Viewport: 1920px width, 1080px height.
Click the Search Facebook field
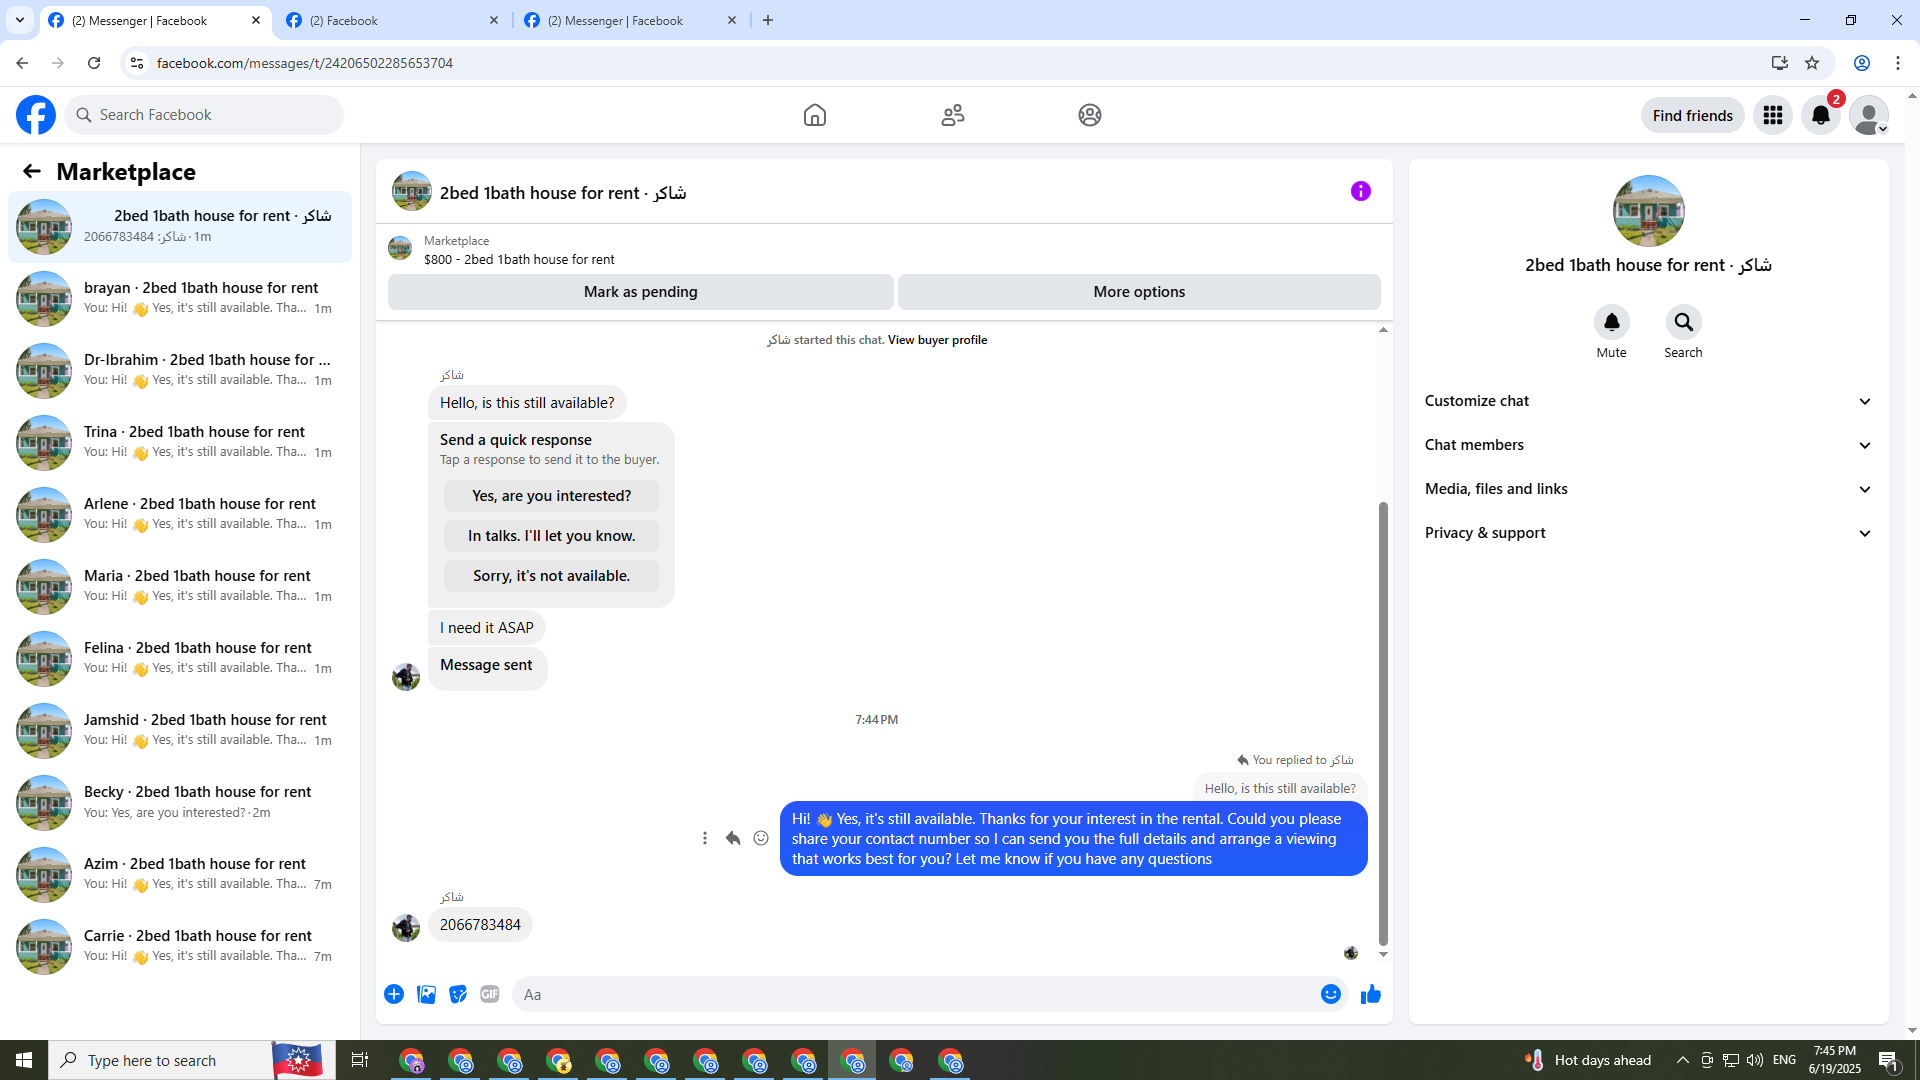(x=204, y=115)
